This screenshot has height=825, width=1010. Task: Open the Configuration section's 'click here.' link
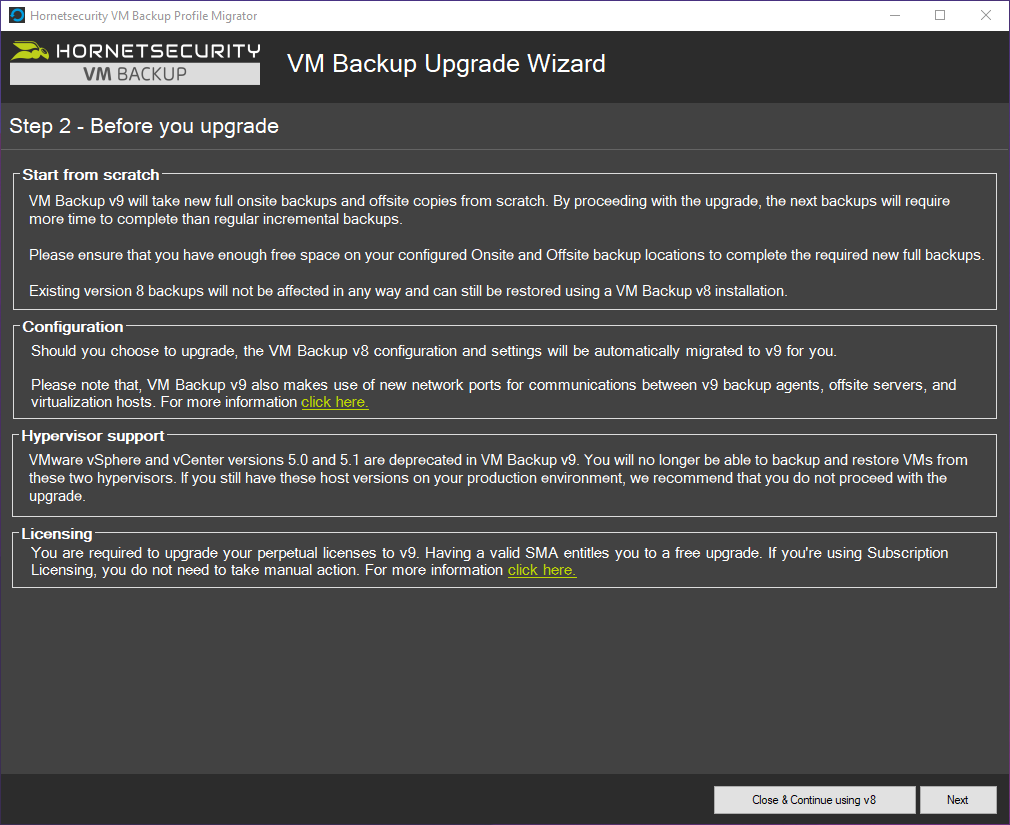point(334,402)
